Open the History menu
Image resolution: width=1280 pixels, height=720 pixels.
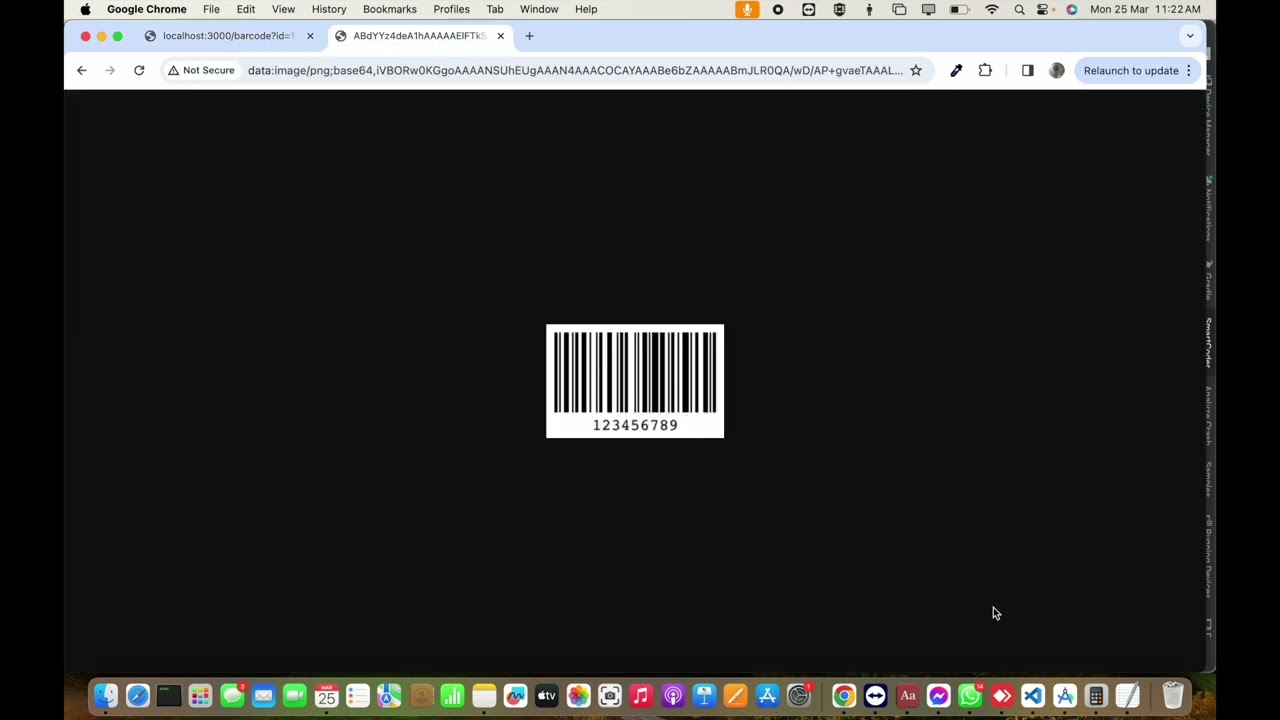[x=329, y=9]
